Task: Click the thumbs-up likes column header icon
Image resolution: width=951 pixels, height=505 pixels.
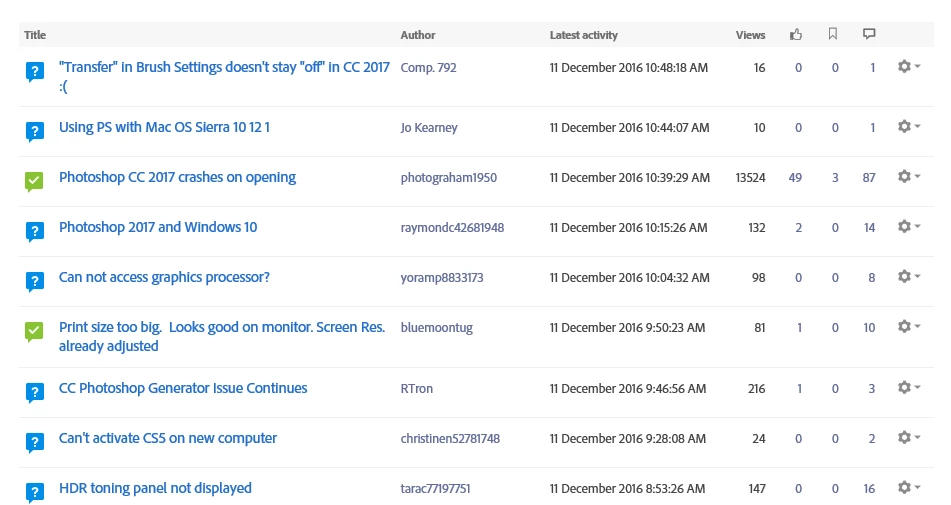Action: click(x=796, y=35)
